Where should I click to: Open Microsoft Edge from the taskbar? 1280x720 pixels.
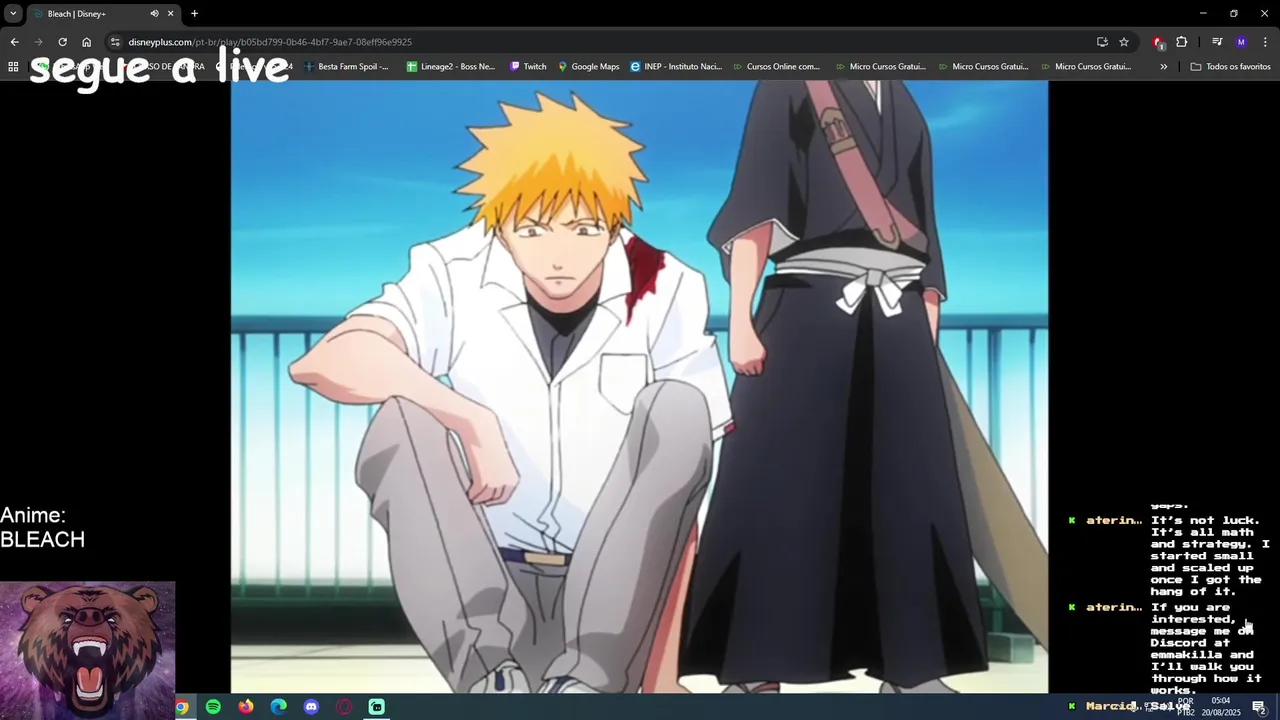279,707
